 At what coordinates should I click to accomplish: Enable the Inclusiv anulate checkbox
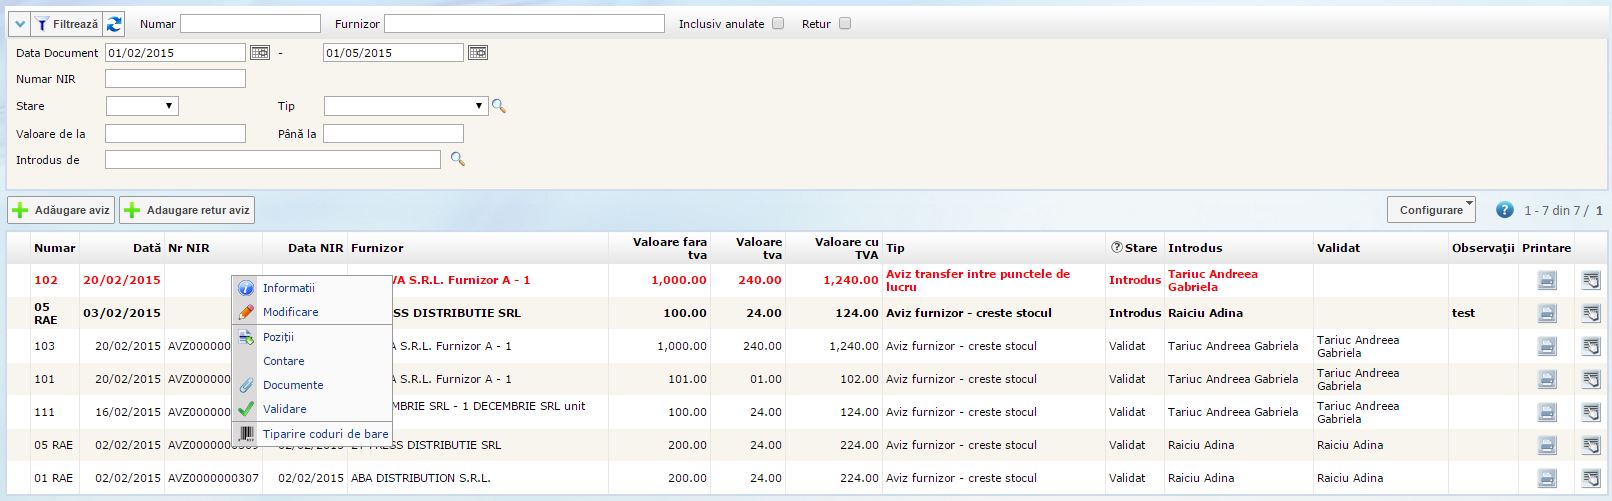point(778,24)
